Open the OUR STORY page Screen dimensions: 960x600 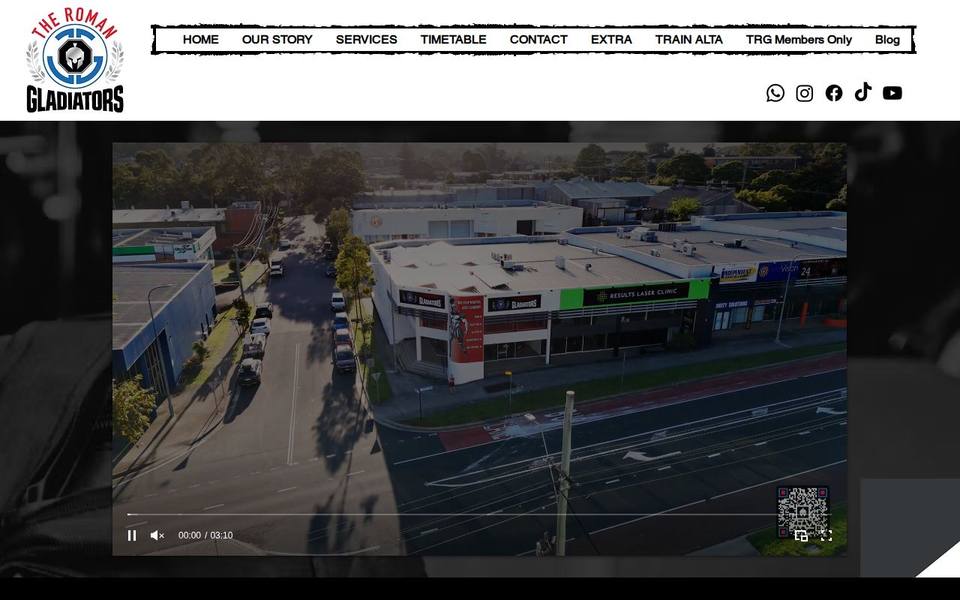(277, 40)
